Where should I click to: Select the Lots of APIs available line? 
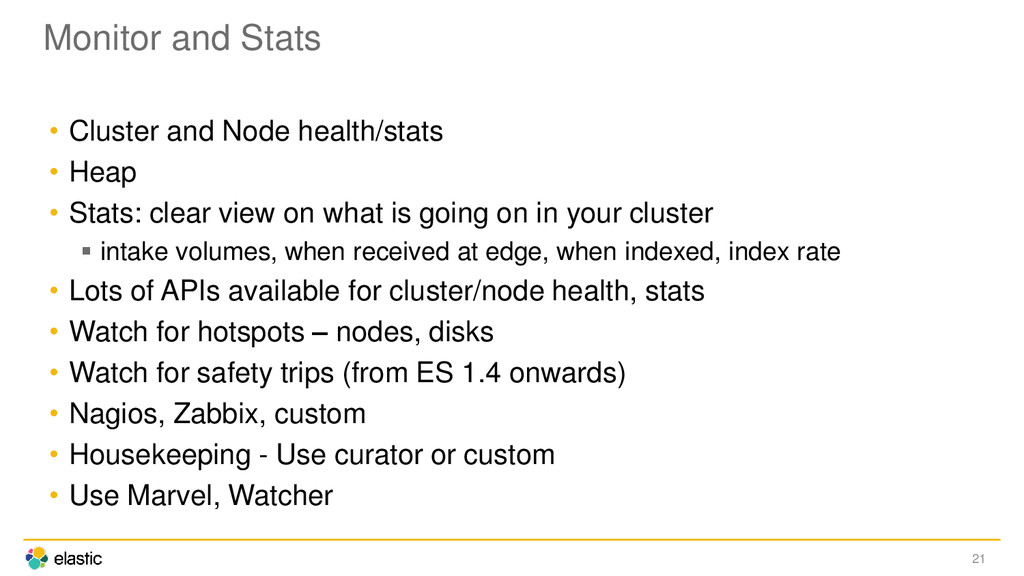(387, 291)
